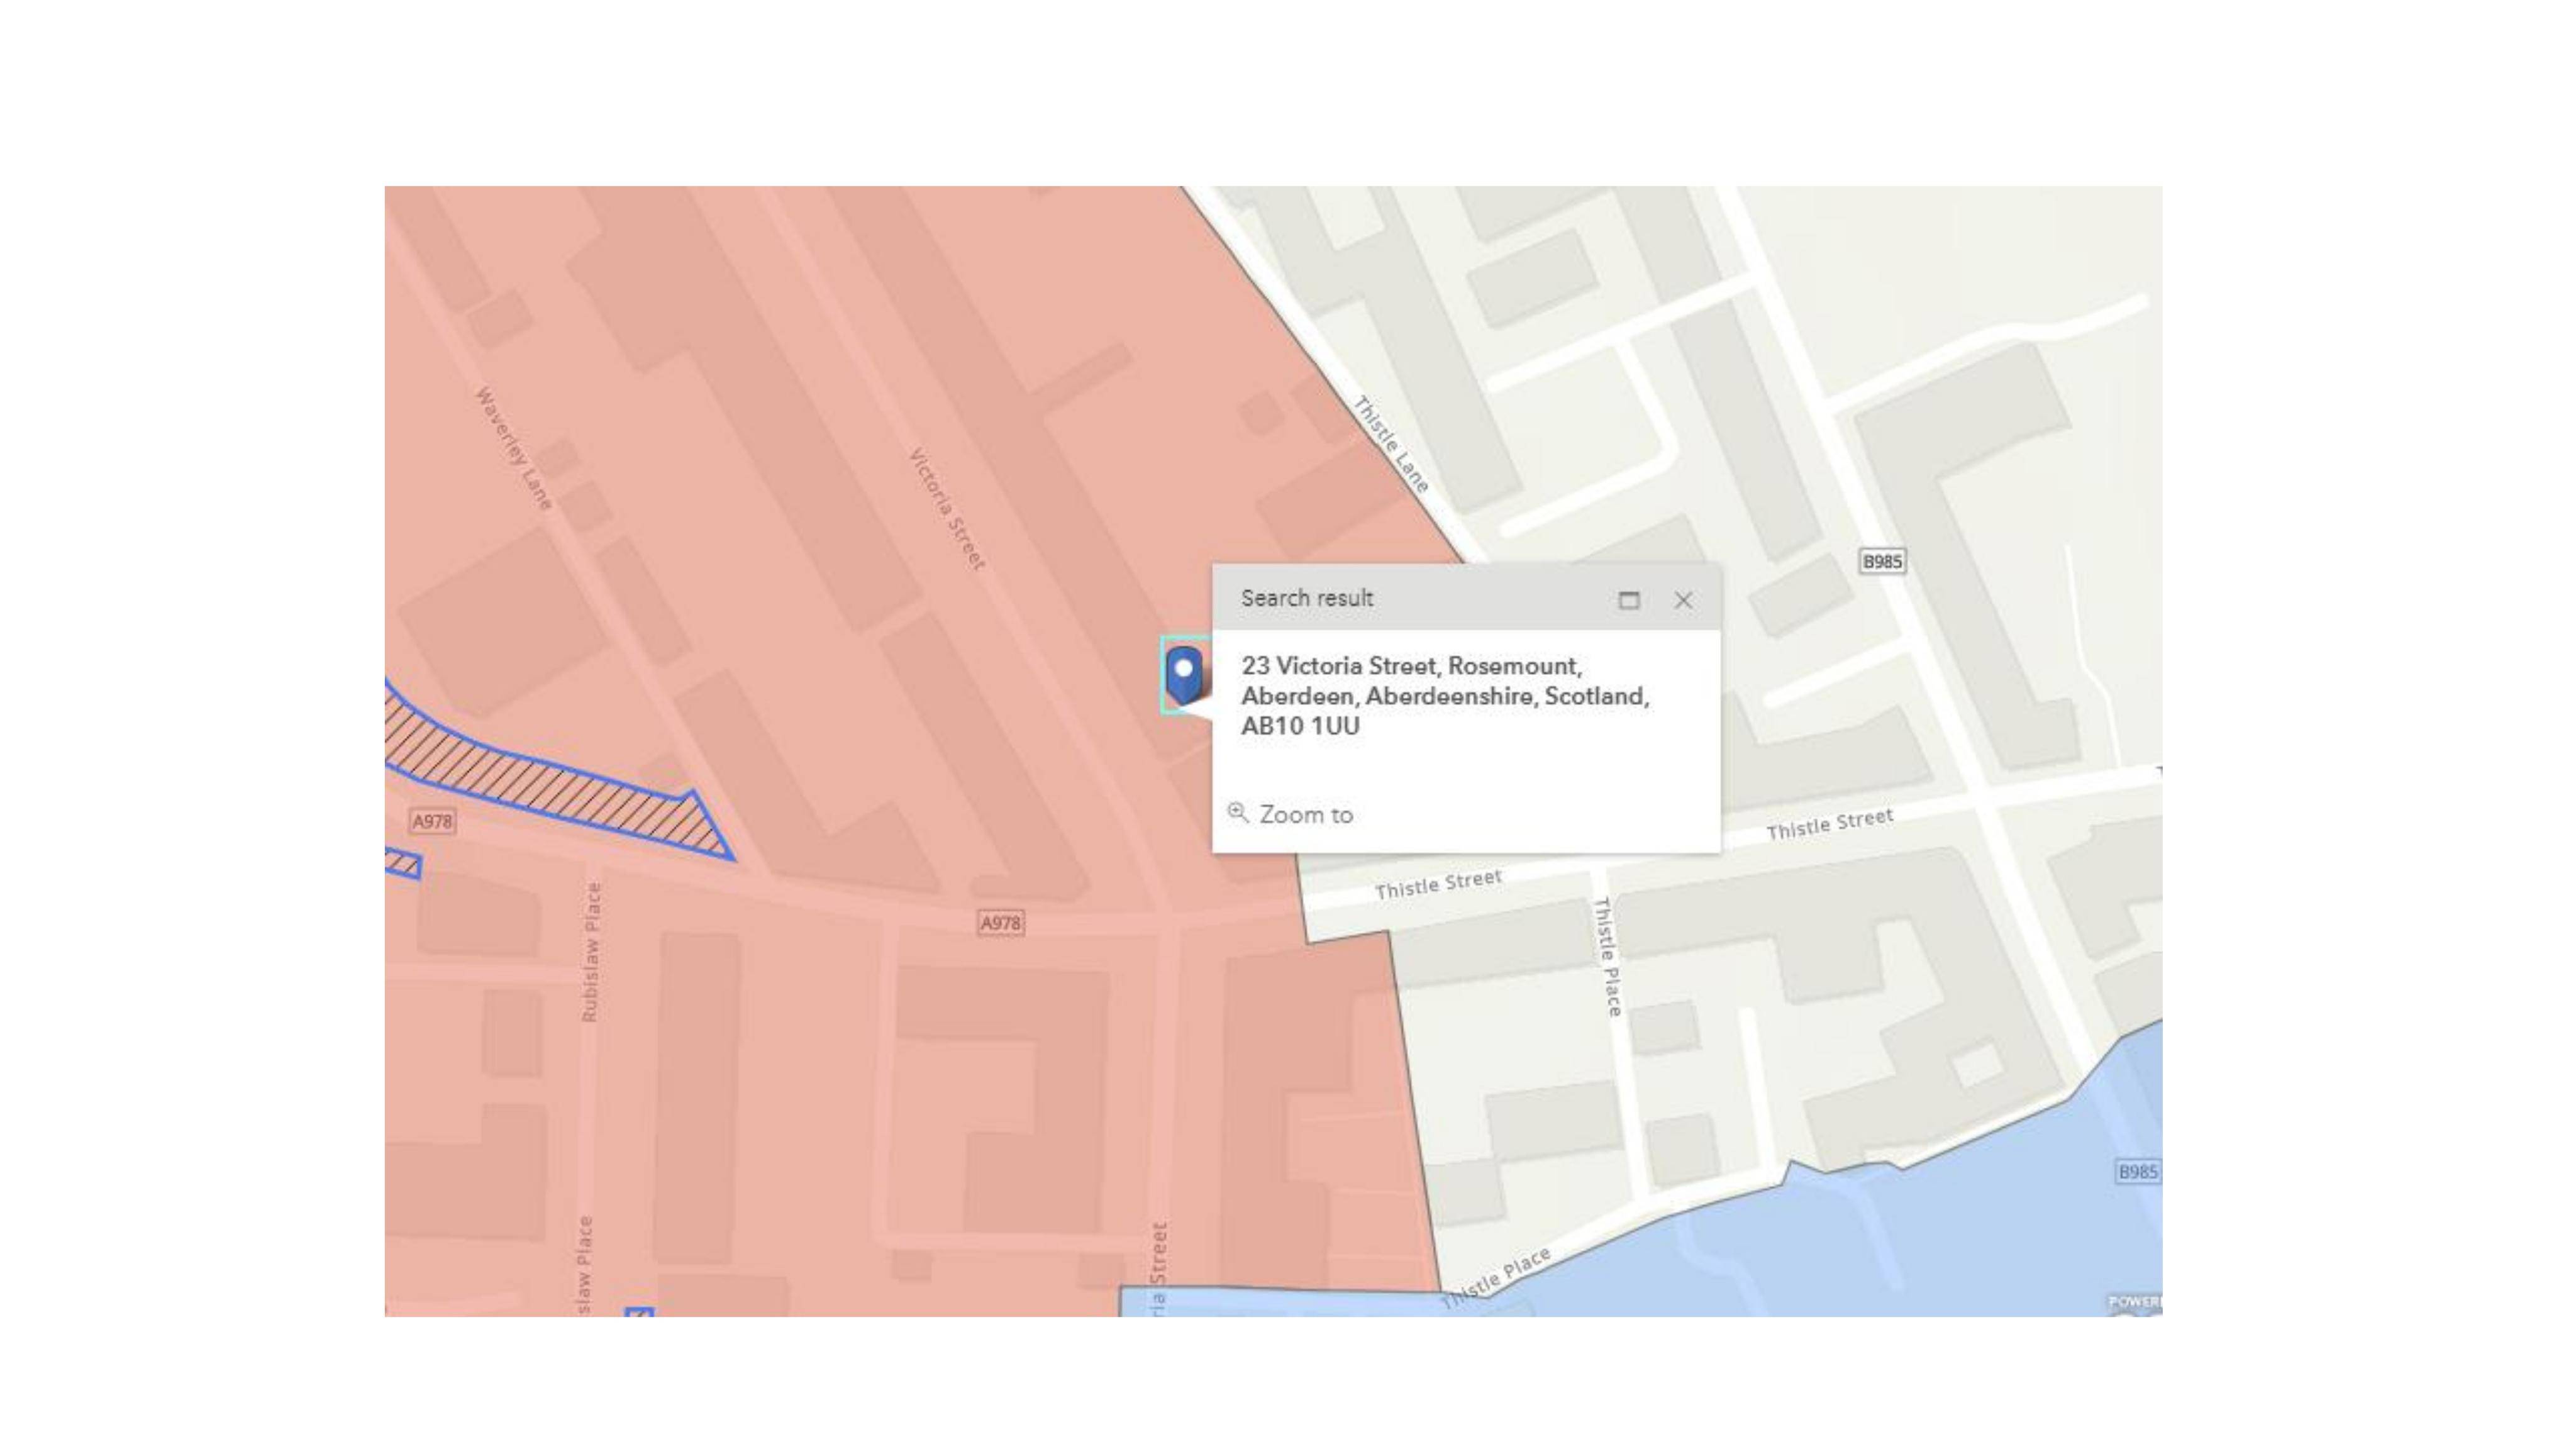The width and height of the screenshot is (2576, 1449).
Task: Click the Rubislaw Place road label
Action: pos(591,952)
